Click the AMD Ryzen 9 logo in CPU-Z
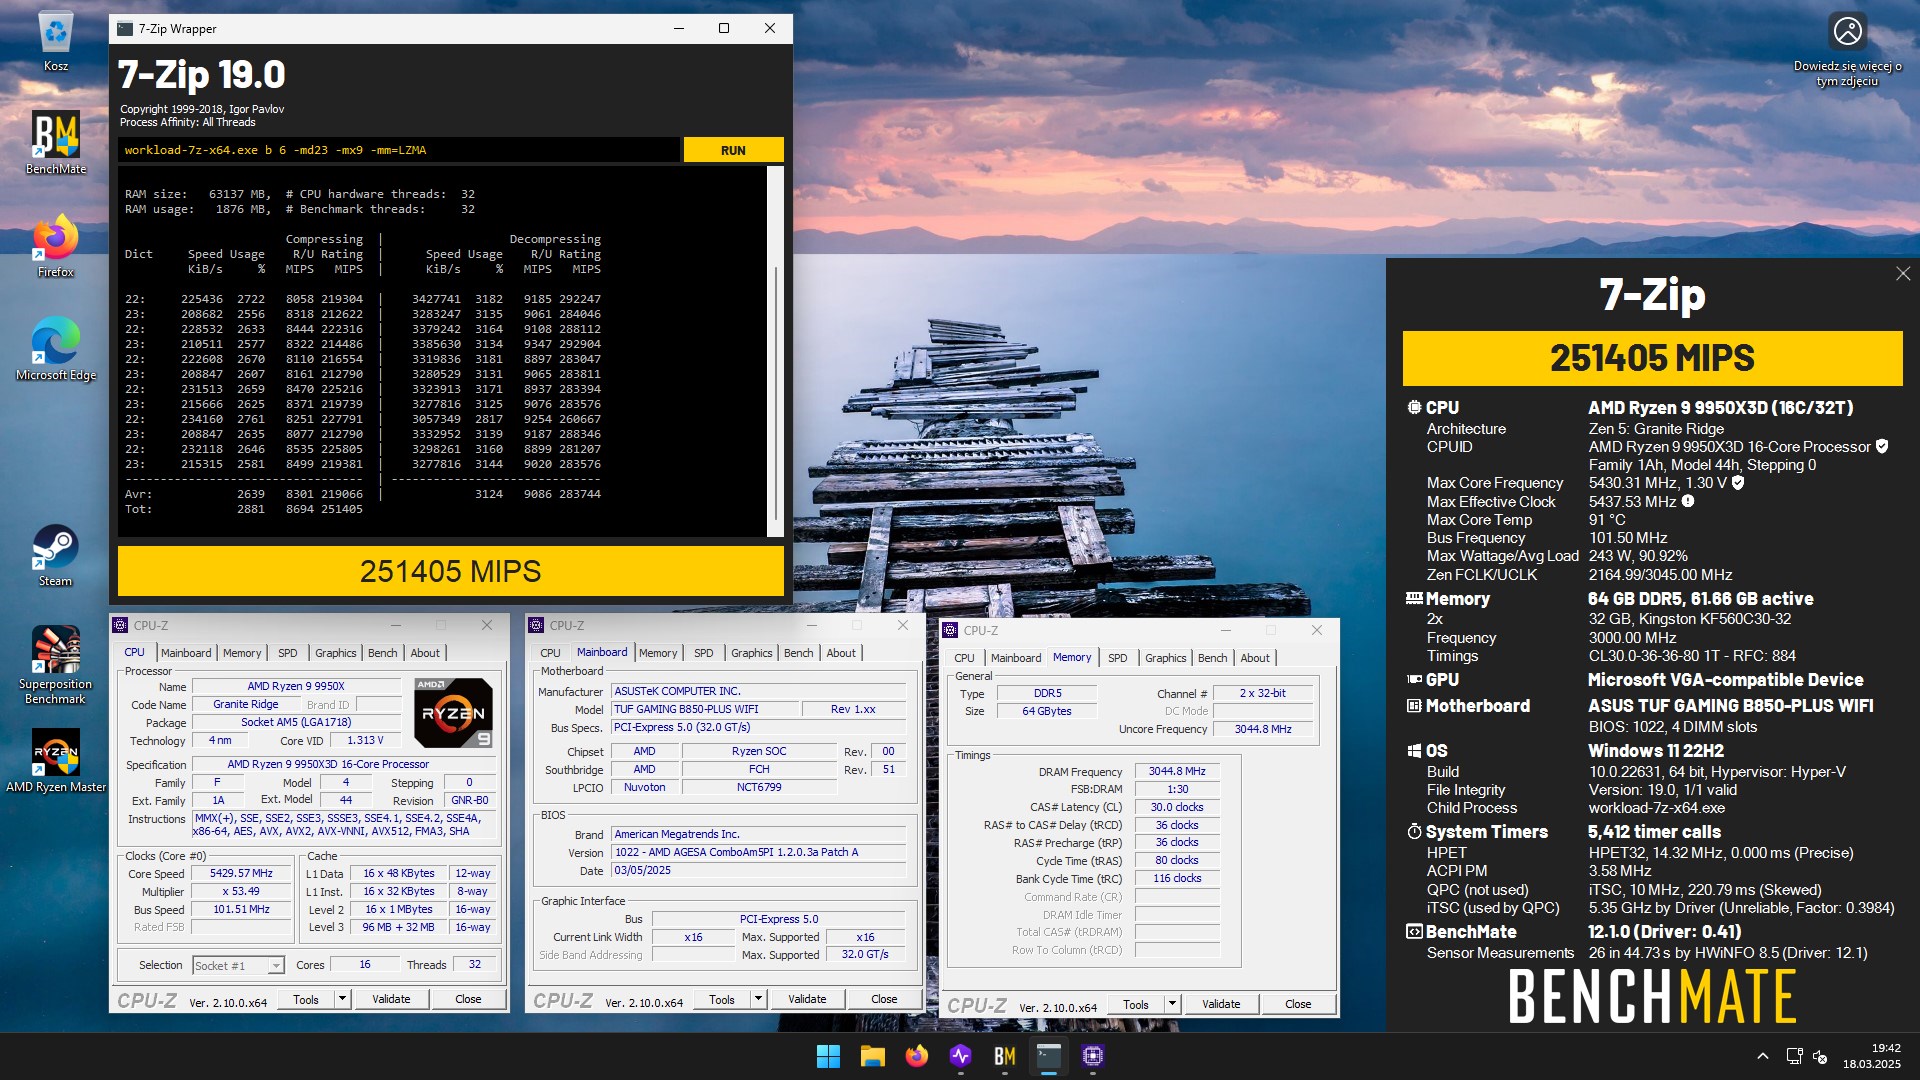The width and height of the screenshot is (1920, 1080). pos(453,712)
